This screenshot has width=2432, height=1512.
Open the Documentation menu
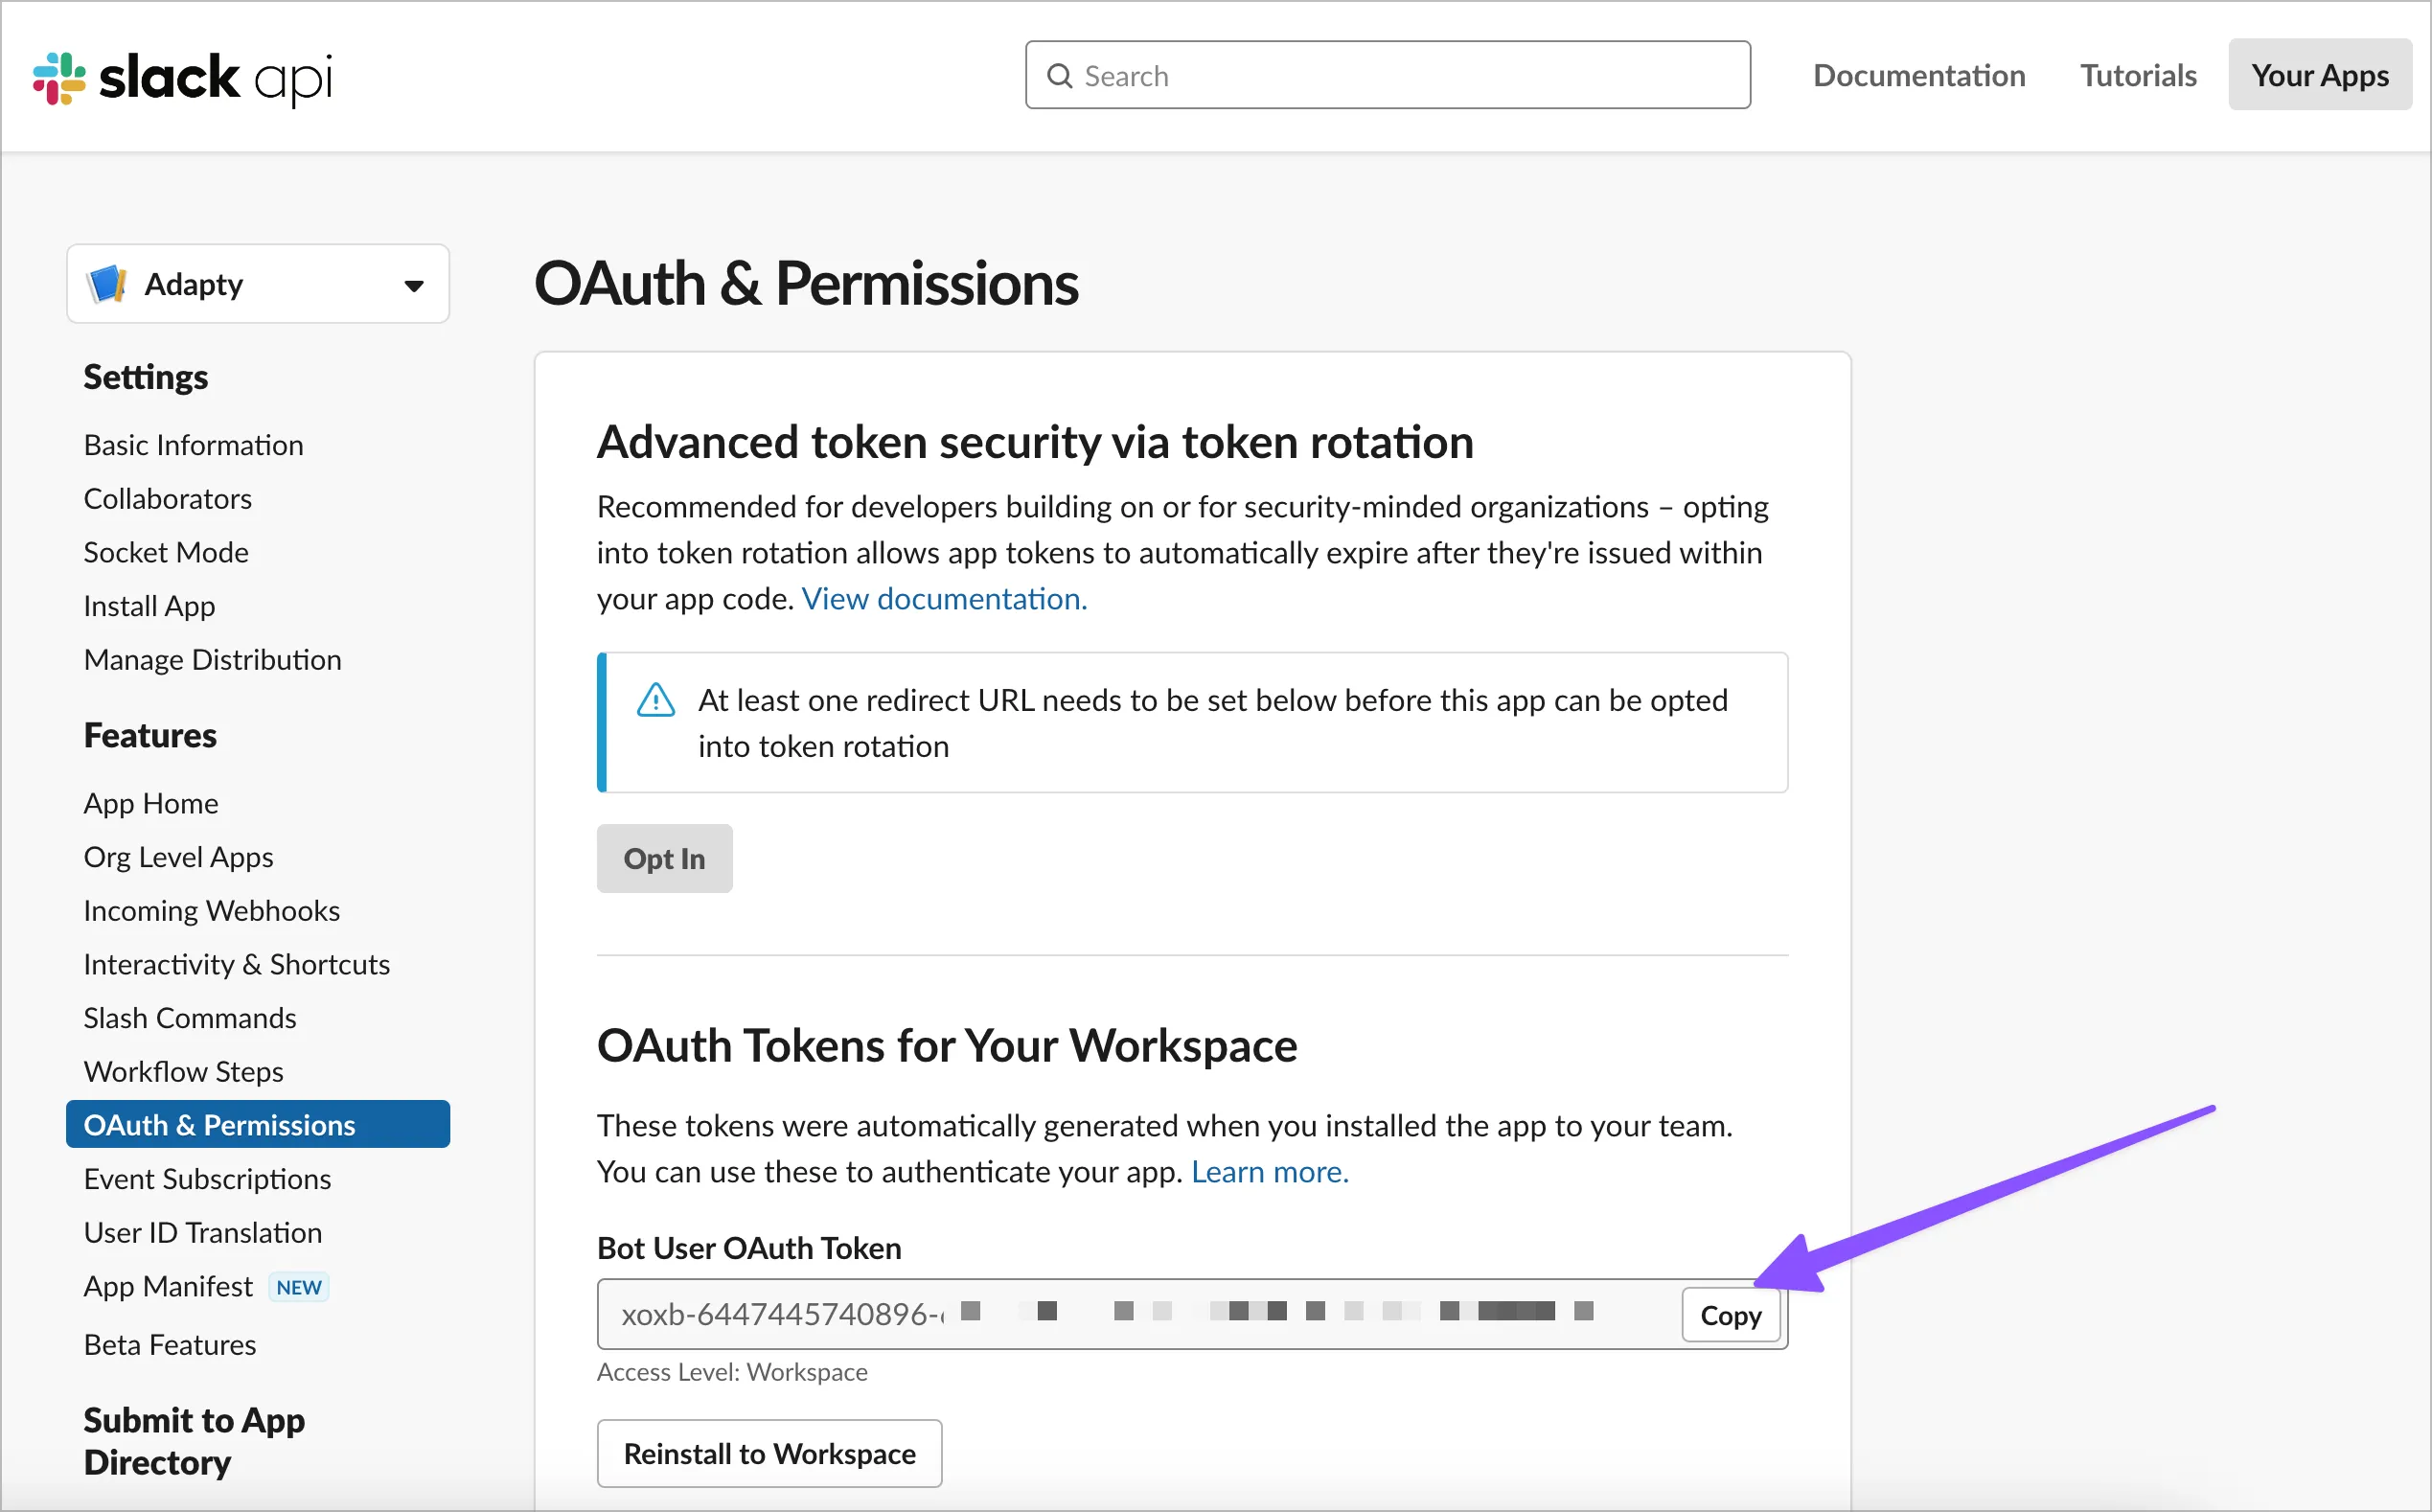point(1918,76)
